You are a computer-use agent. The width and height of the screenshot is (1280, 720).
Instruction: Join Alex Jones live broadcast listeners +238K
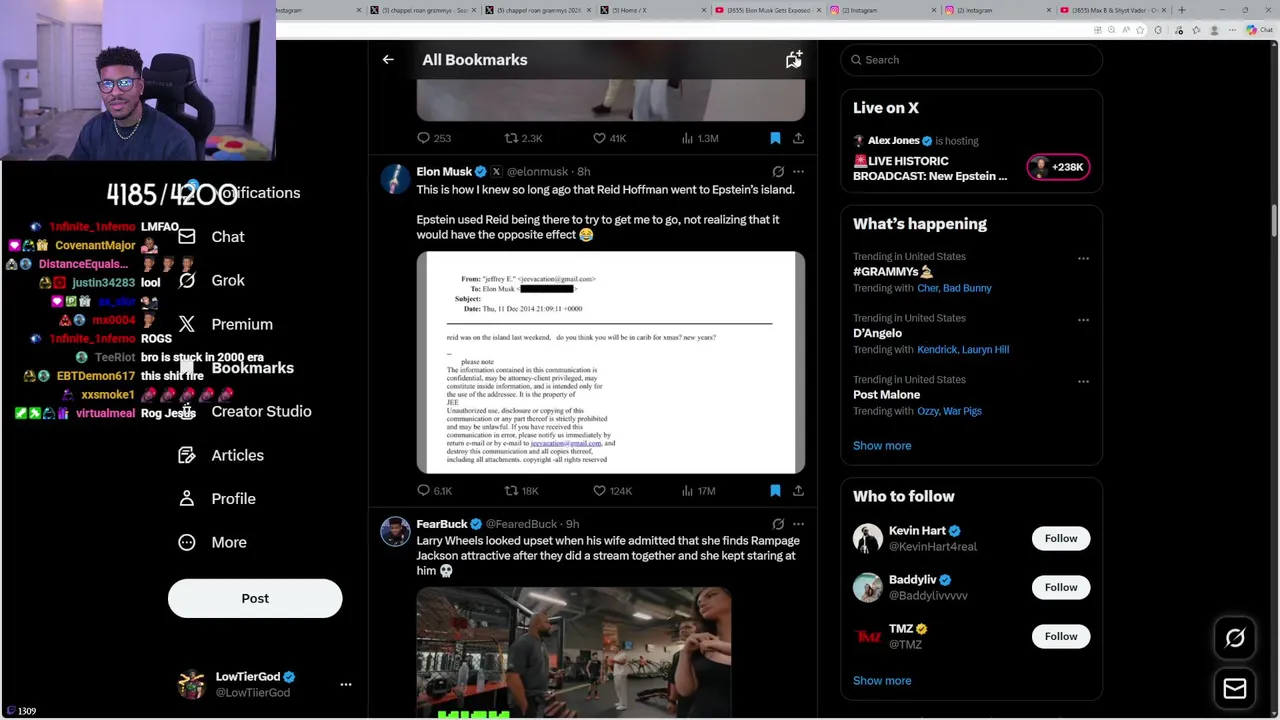(x=1058, y=167)
